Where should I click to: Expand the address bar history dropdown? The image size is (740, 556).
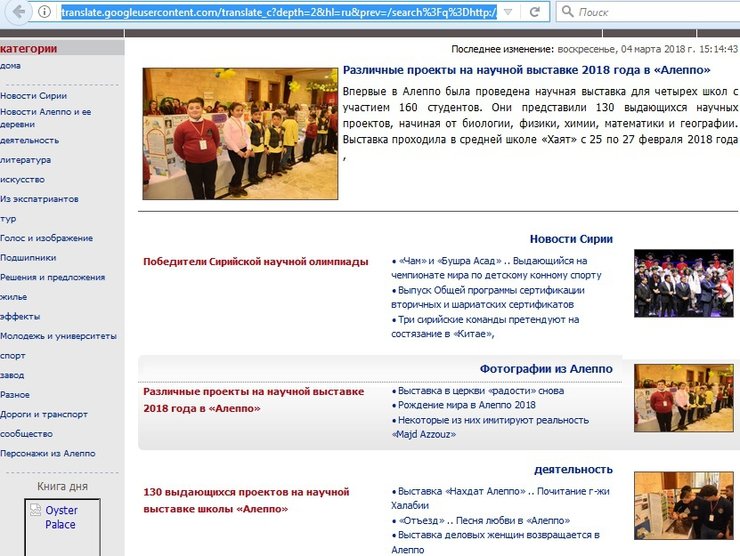click(x=508, y=12)
